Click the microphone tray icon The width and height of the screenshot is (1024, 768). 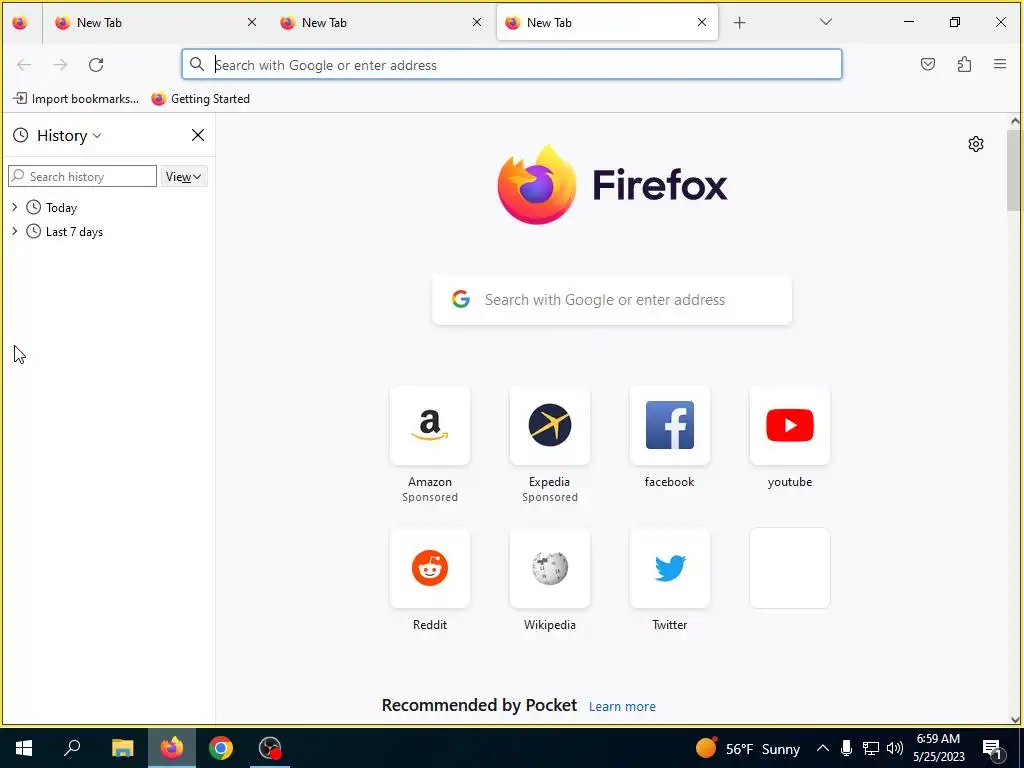(x=846, y=748)
